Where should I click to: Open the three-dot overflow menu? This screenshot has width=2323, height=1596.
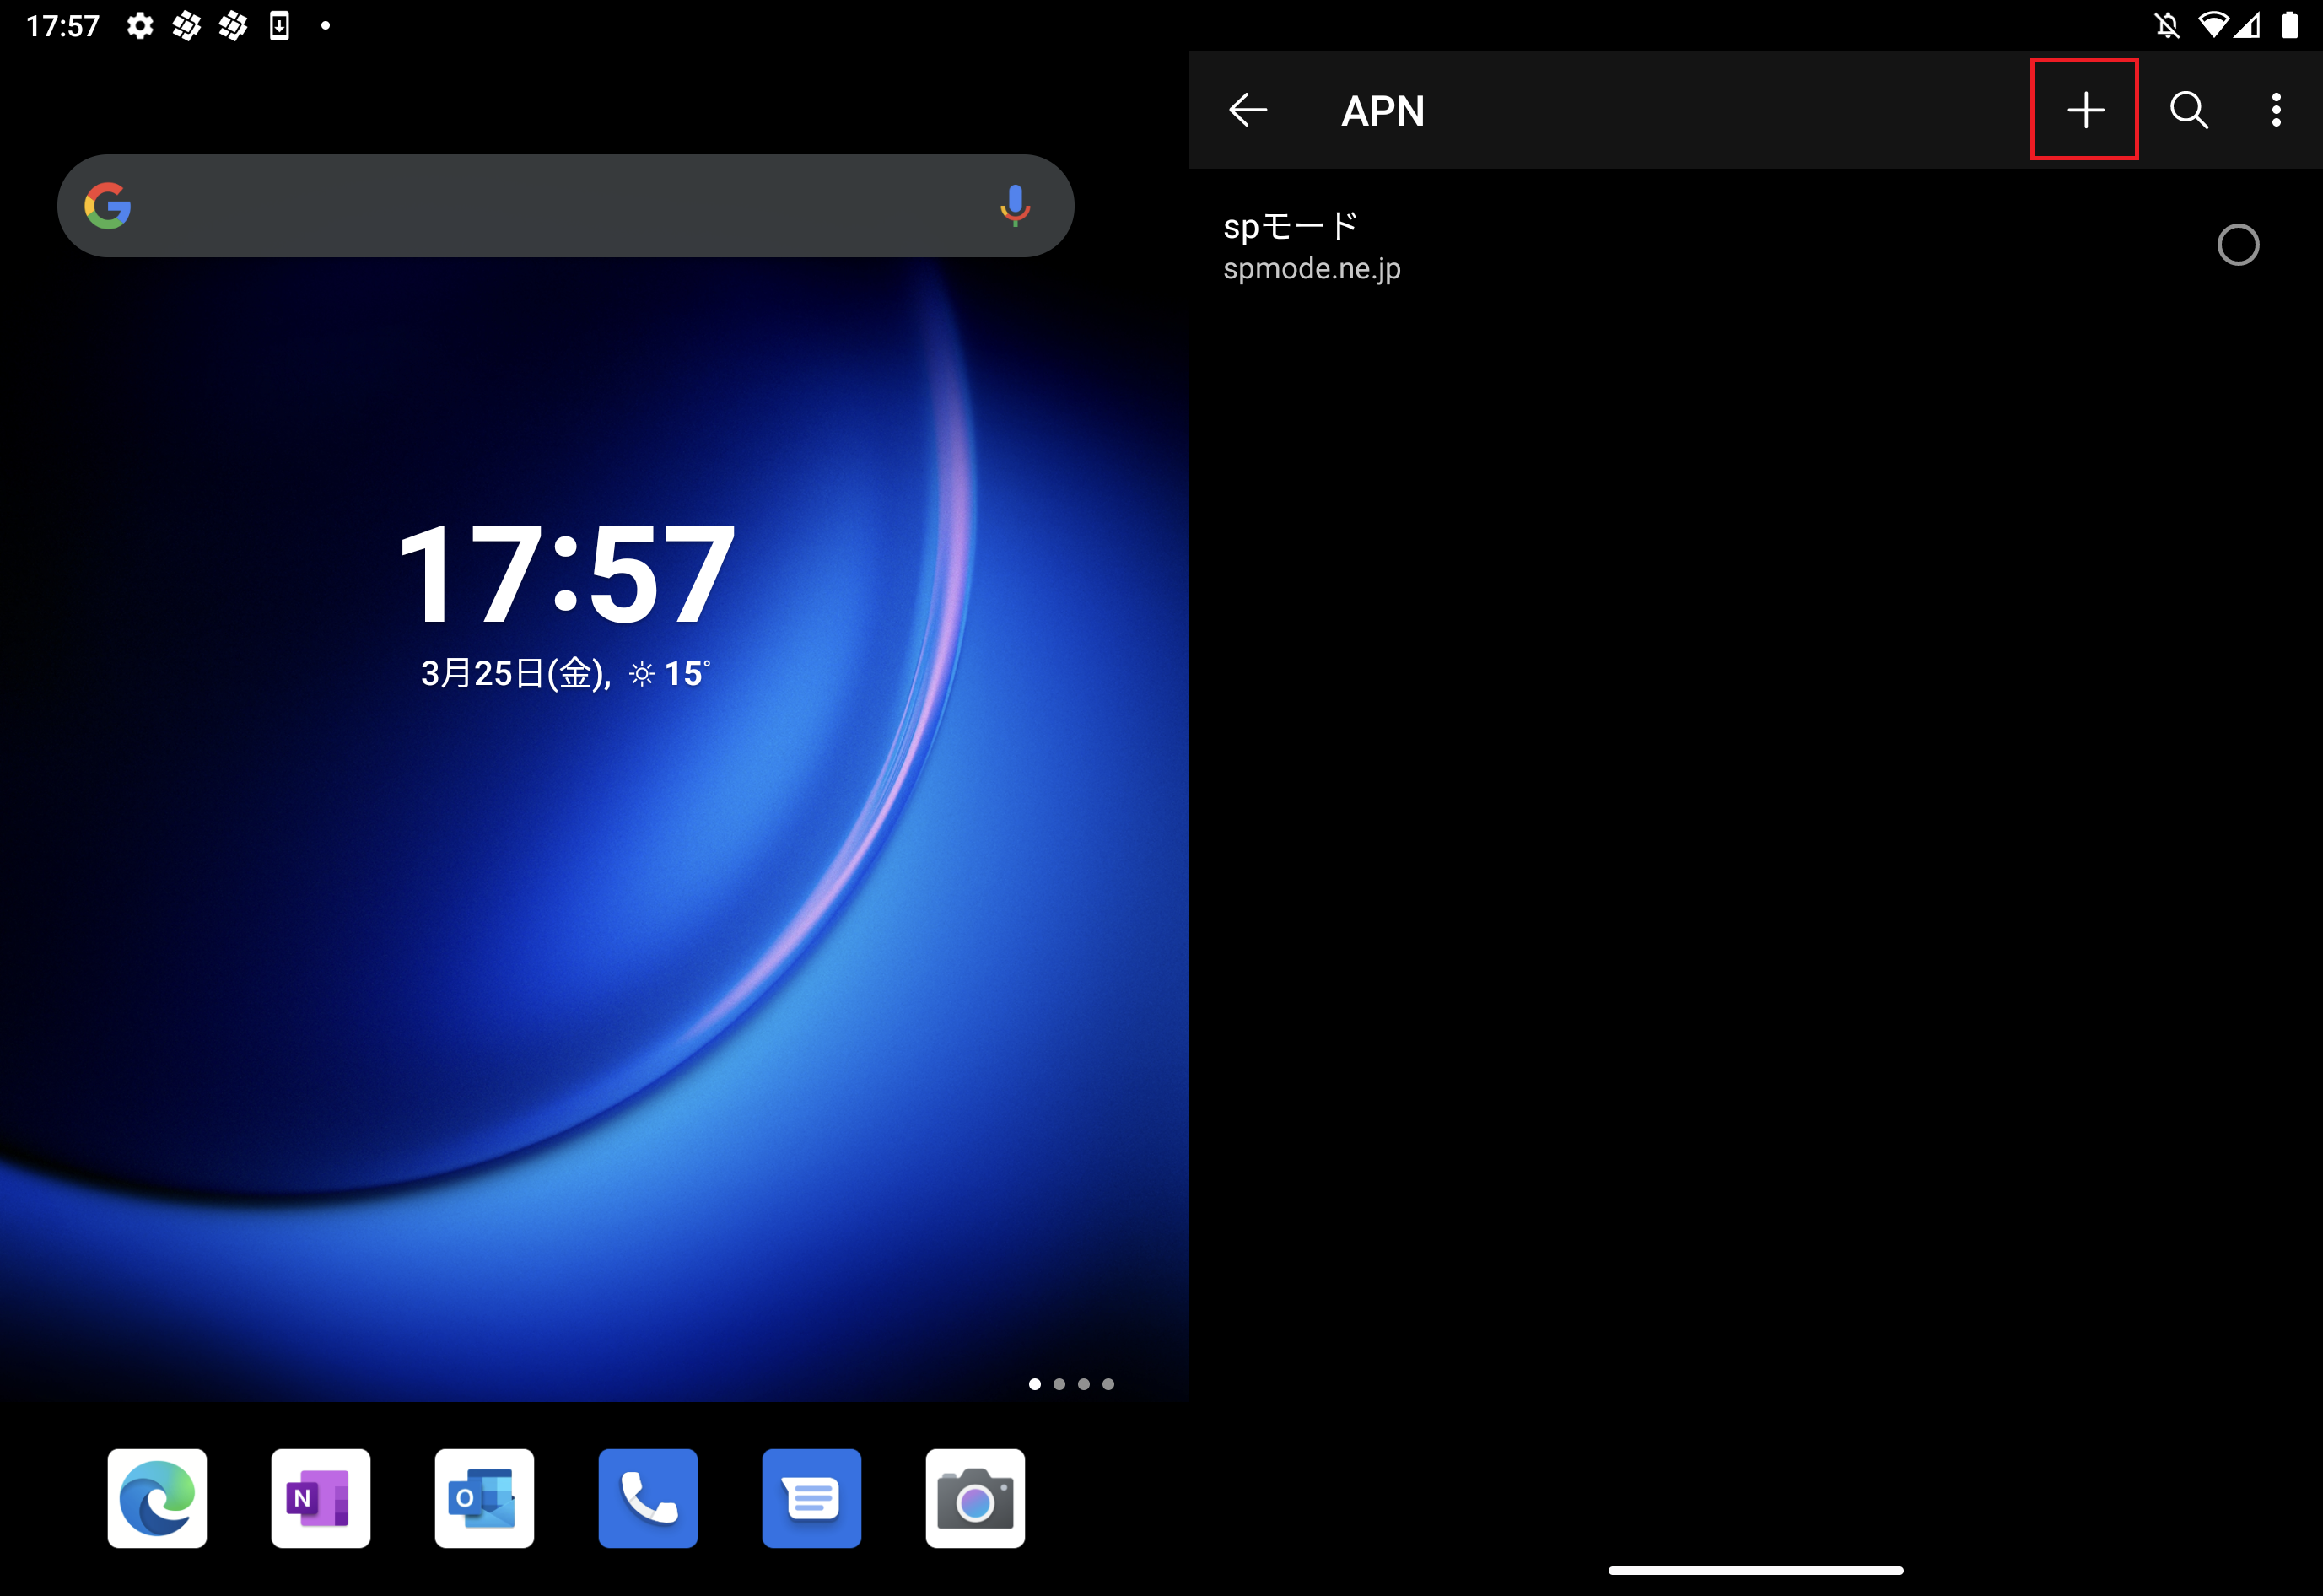point(2276,109)
